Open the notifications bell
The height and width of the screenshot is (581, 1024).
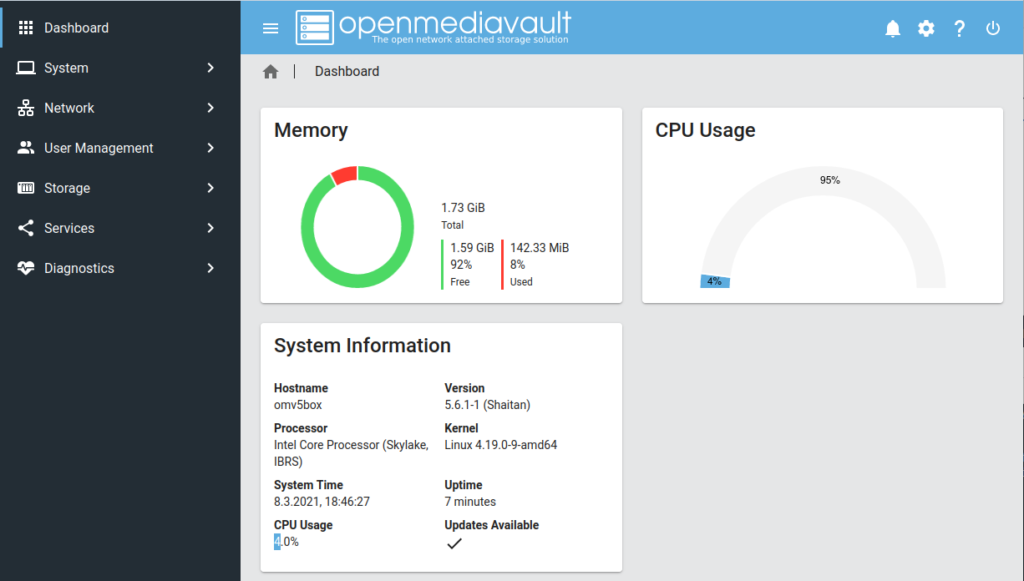(x=893, y=28)
